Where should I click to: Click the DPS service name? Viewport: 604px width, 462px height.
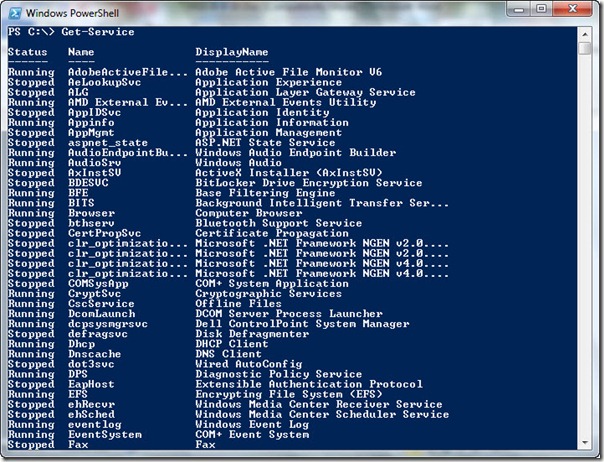[78, 374]
